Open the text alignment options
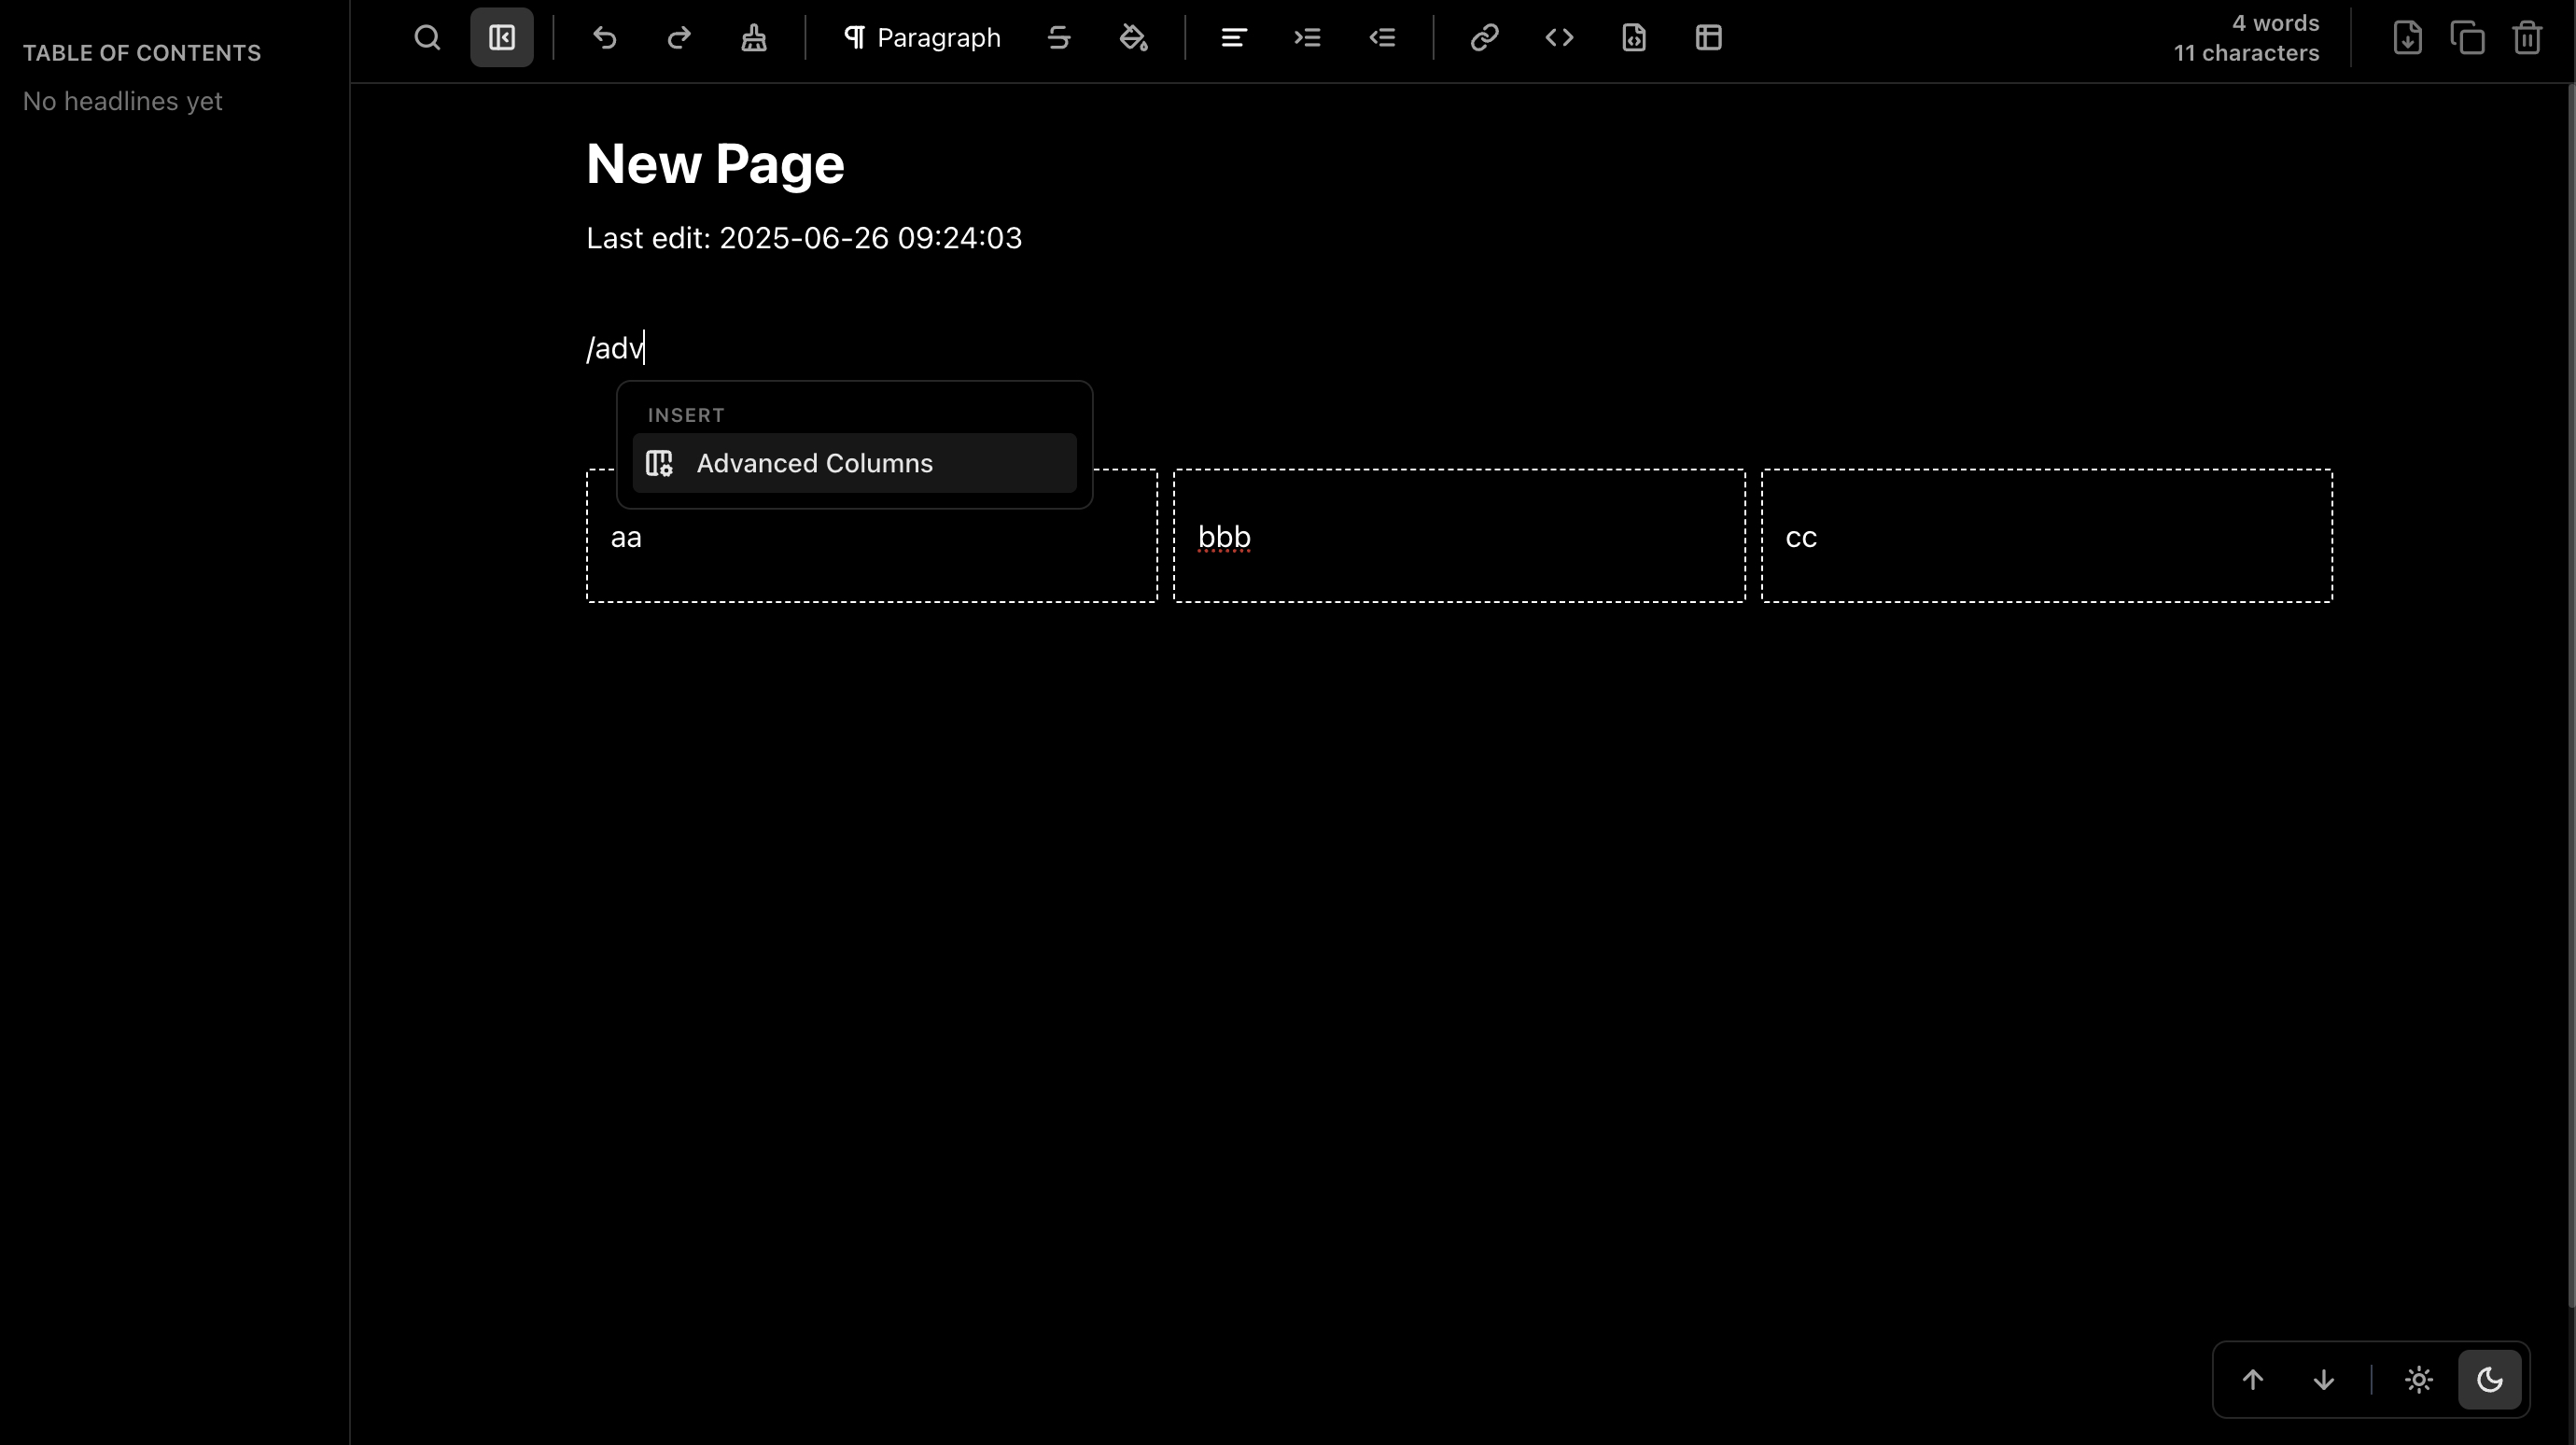The height and width of the screenshot is (1445, 2576). coord(1233,38)
